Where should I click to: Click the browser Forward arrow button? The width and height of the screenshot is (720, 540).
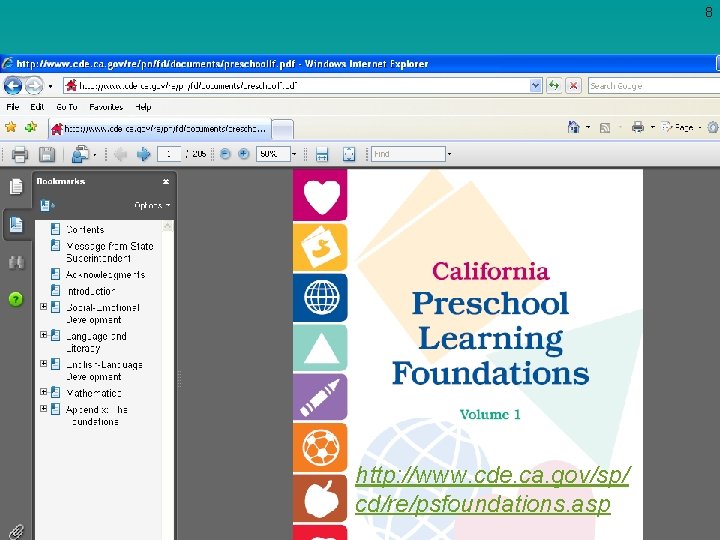click(34, 85)
